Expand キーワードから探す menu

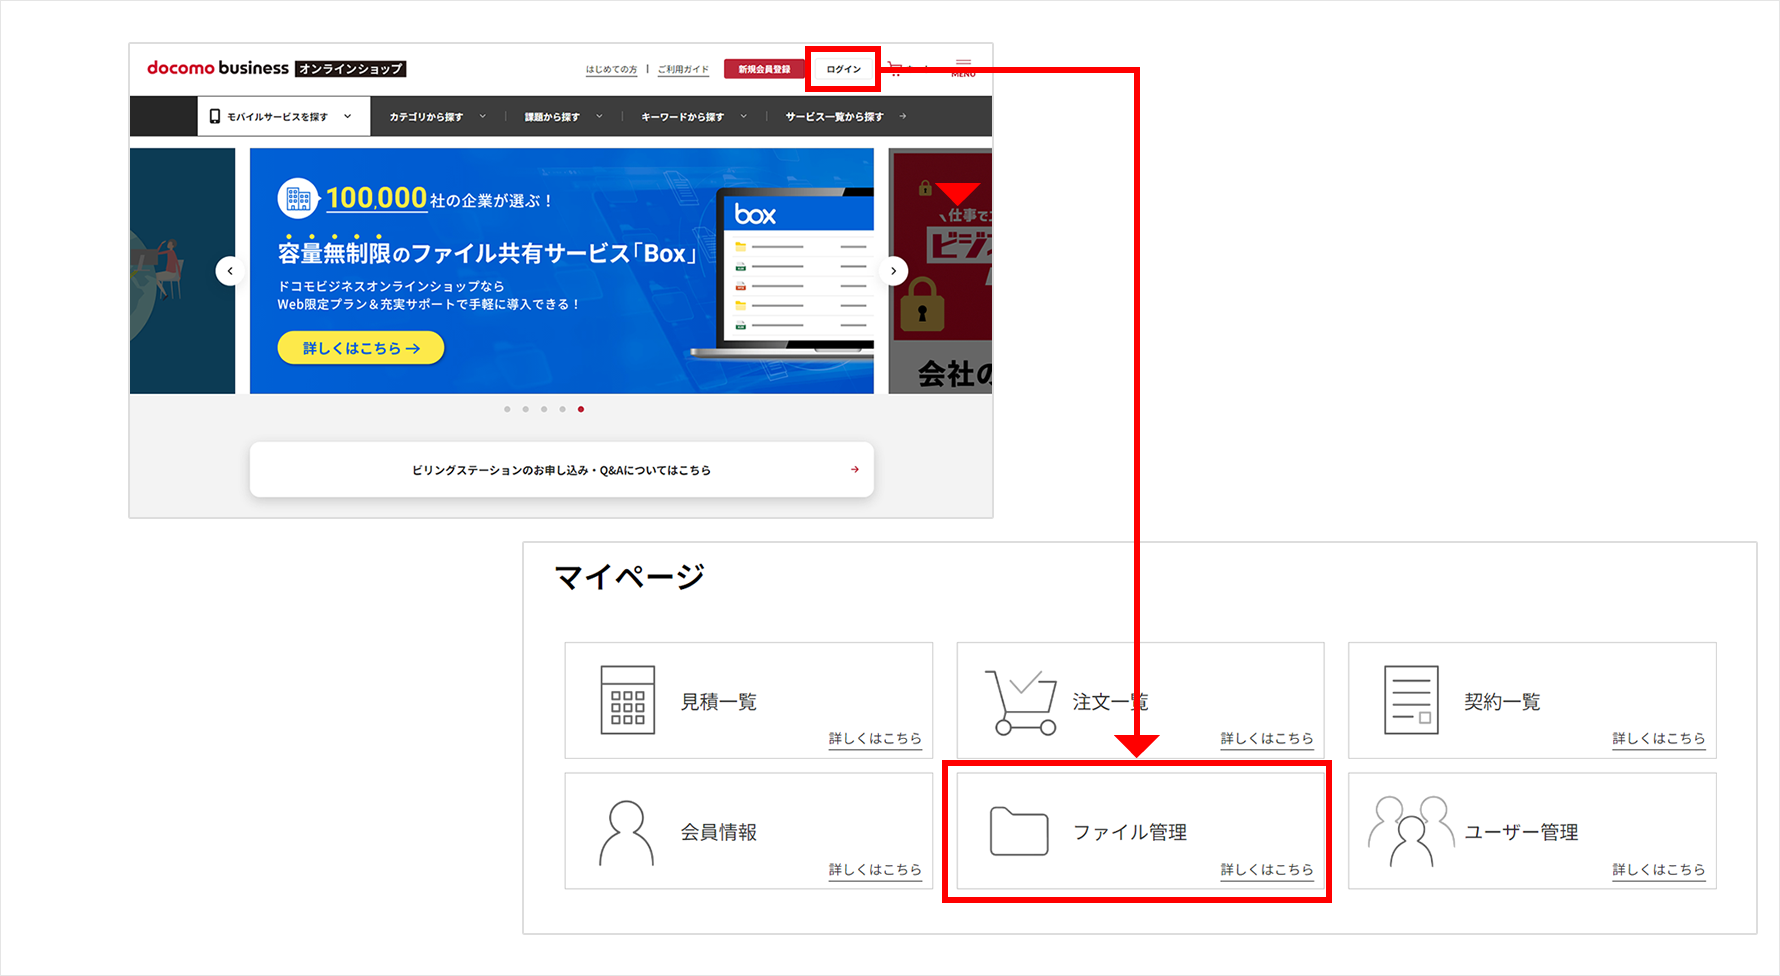click(x=694, y=117)
